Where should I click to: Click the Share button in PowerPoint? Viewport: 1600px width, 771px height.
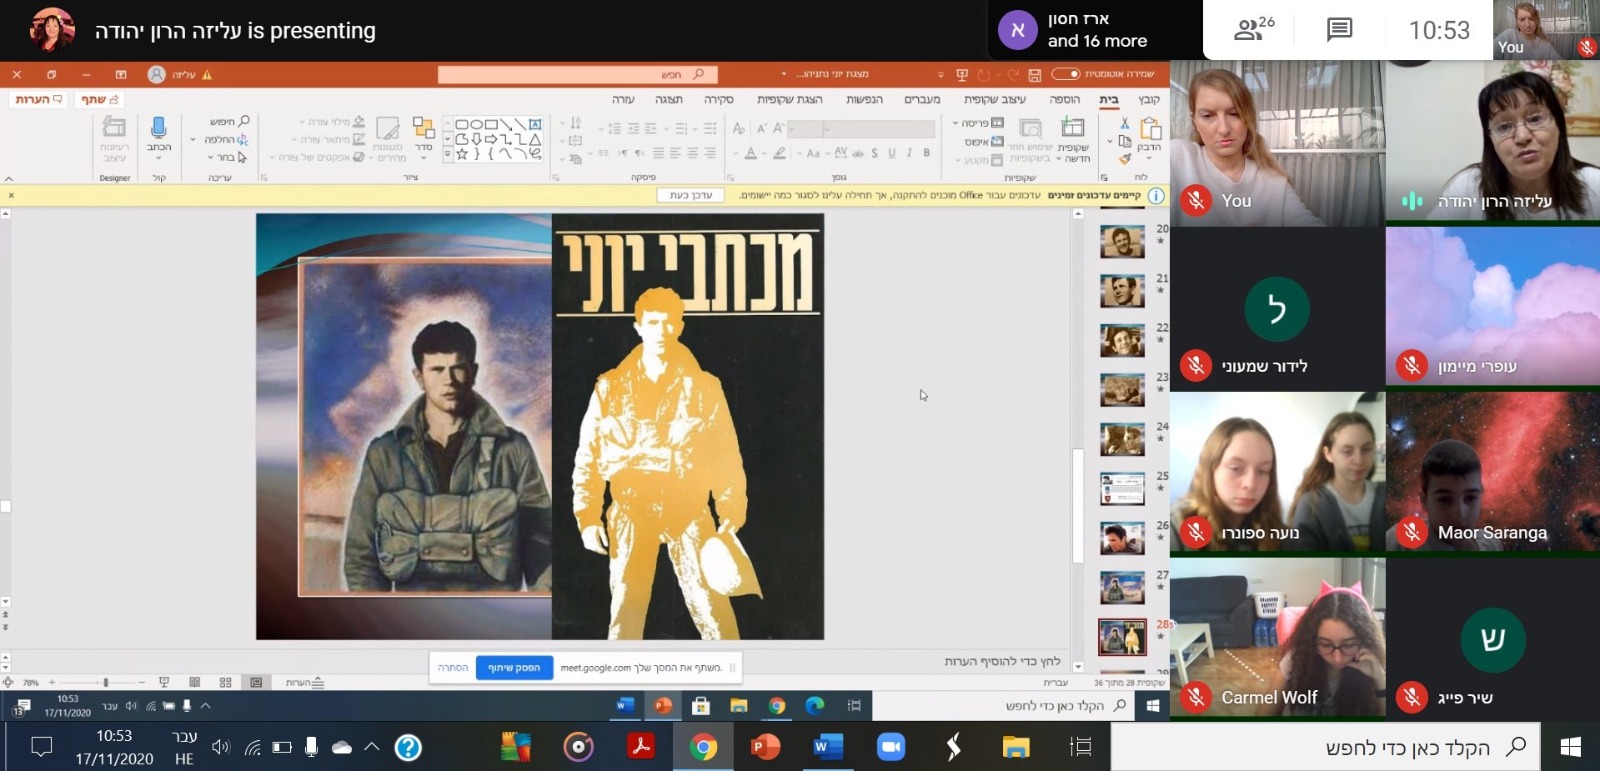100,99
